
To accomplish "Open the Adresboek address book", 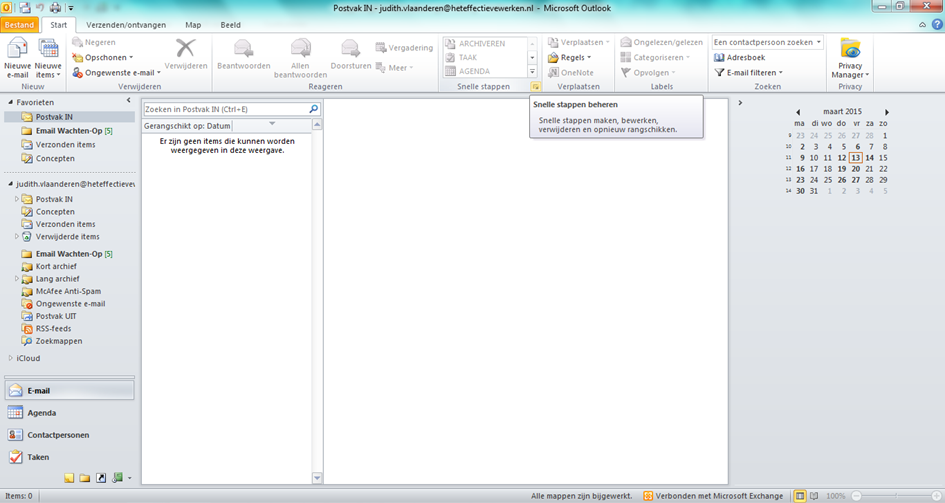I will click(739, 57).
